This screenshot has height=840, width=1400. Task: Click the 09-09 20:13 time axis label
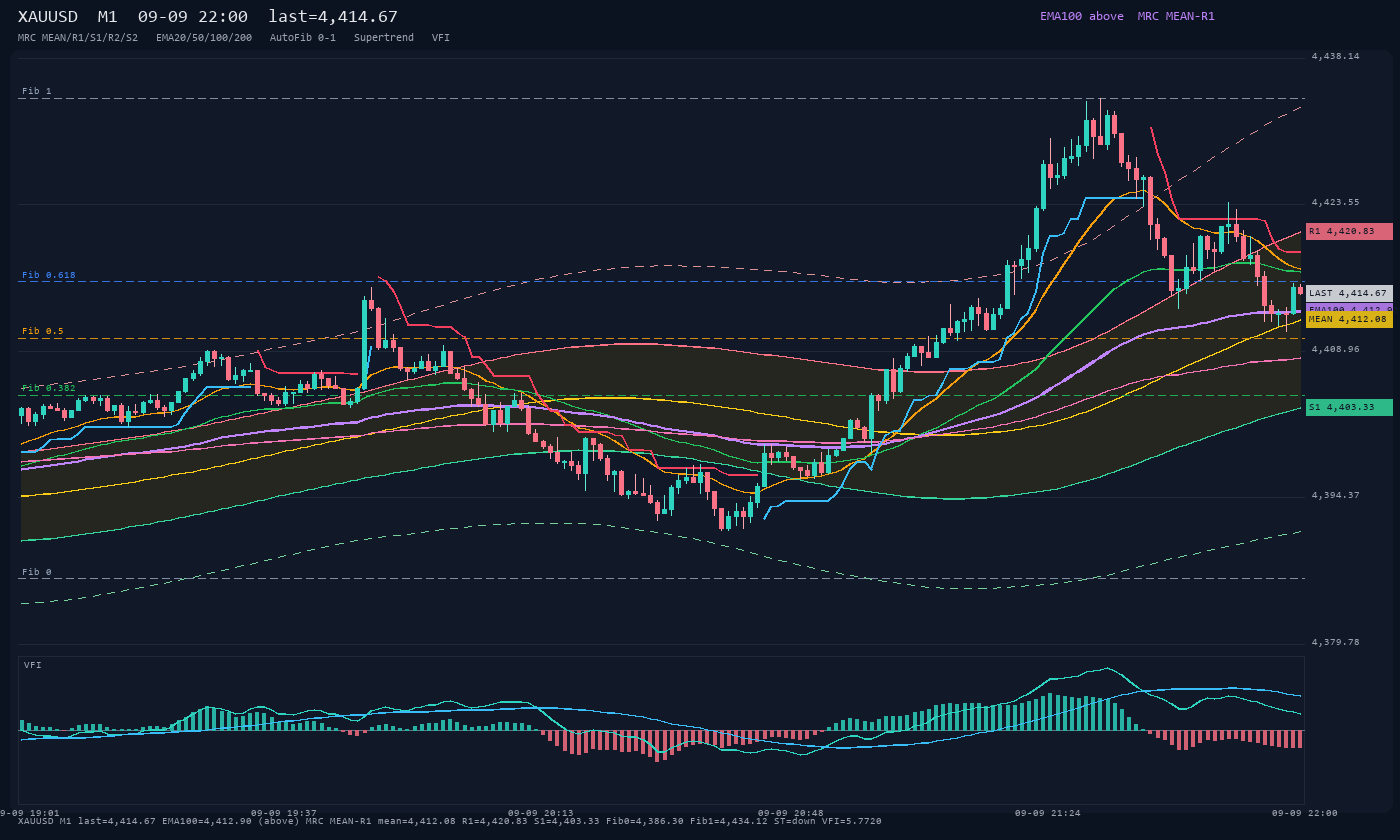541,813
